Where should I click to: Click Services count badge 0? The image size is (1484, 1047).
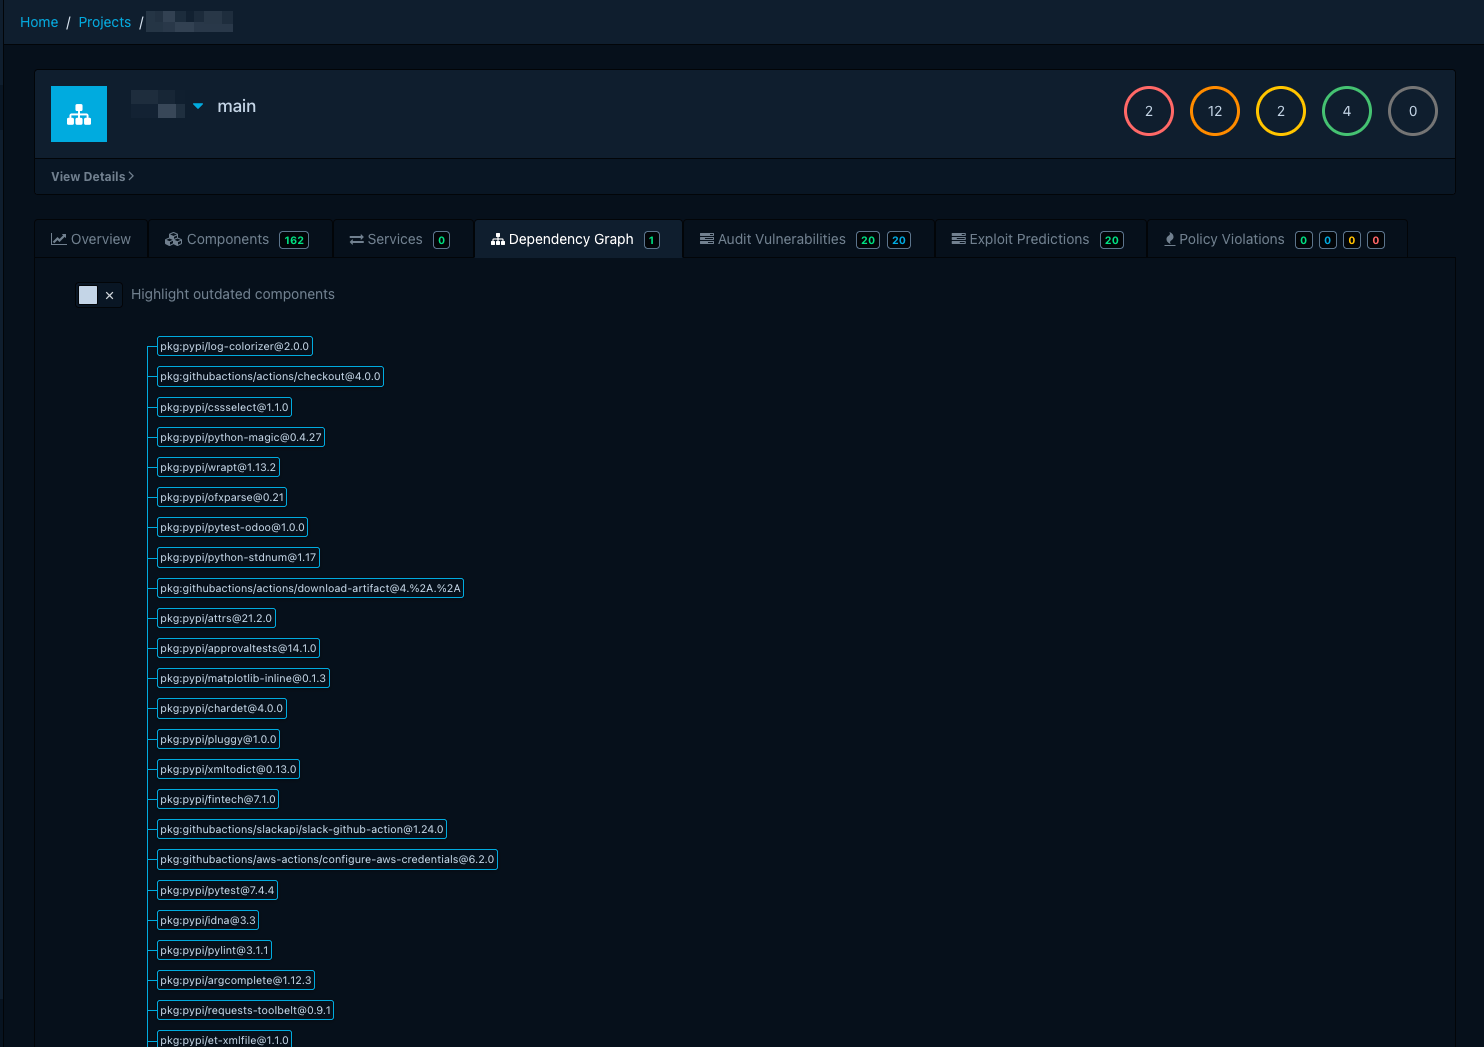(441, 240)
